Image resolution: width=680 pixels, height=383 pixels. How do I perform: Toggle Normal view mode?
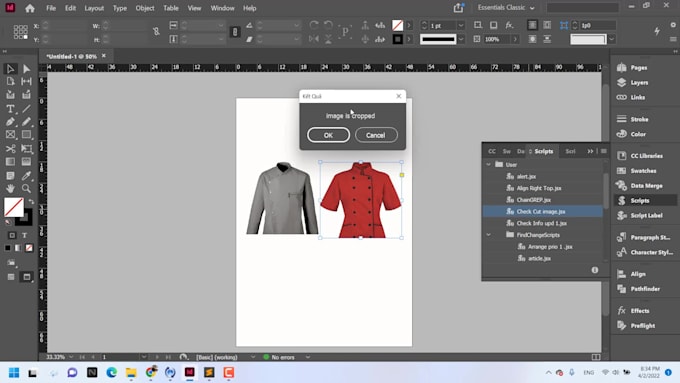pyautogui.click(x=11, y=277)
